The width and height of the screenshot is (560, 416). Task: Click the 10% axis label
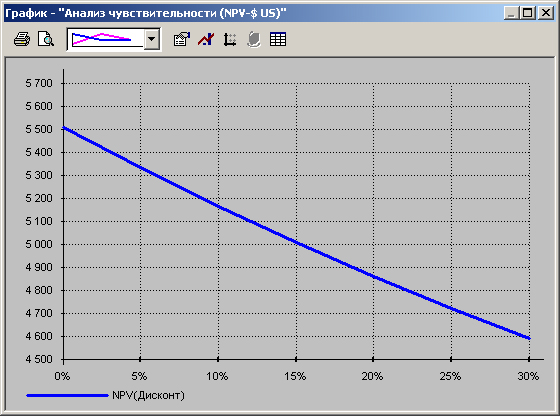[217, 376]
